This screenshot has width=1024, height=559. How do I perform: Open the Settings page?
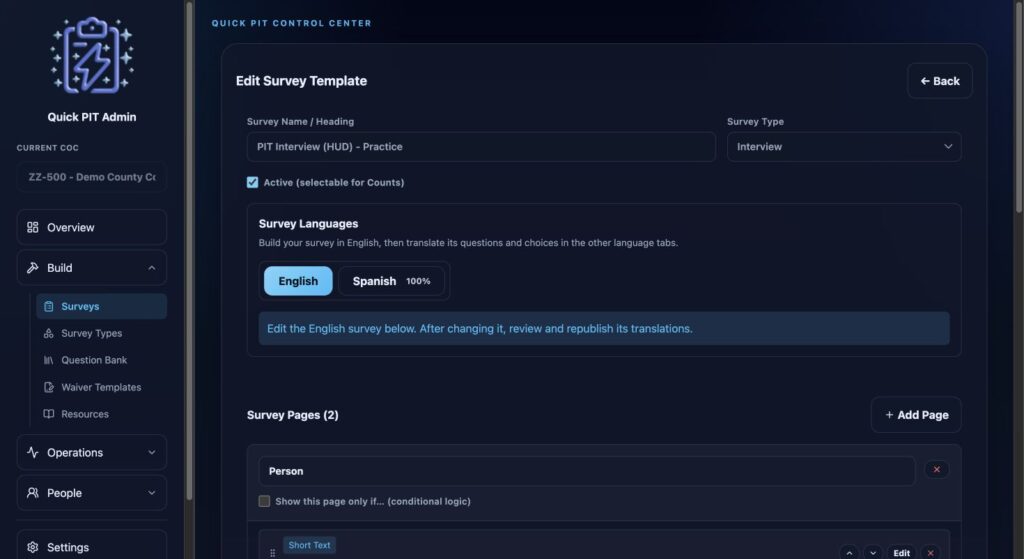[x=91, y=547]
